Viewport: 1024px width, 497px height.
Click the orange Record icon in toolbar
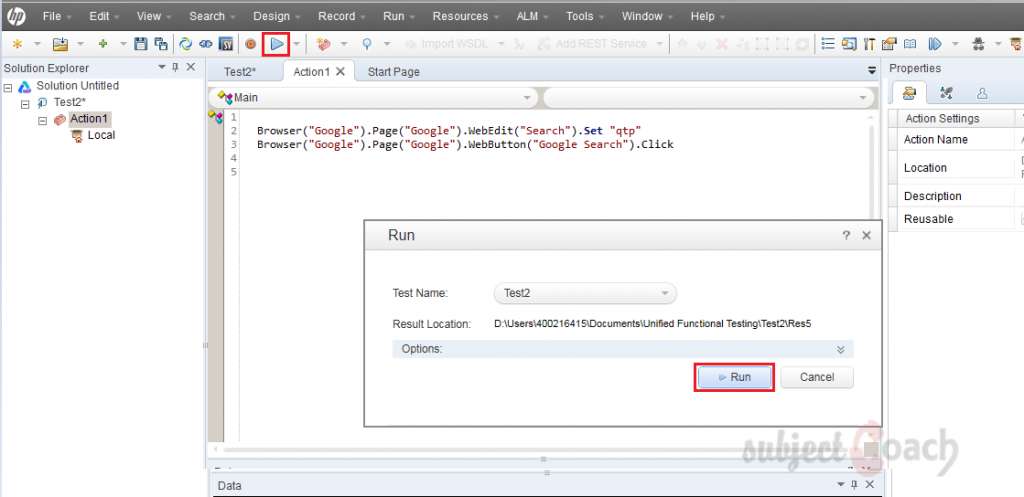click(250, 44)
